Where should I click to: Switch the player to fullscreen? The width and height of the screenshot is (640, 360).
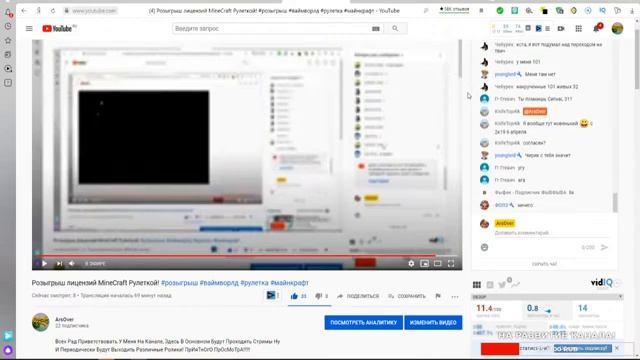click(451, 264)
